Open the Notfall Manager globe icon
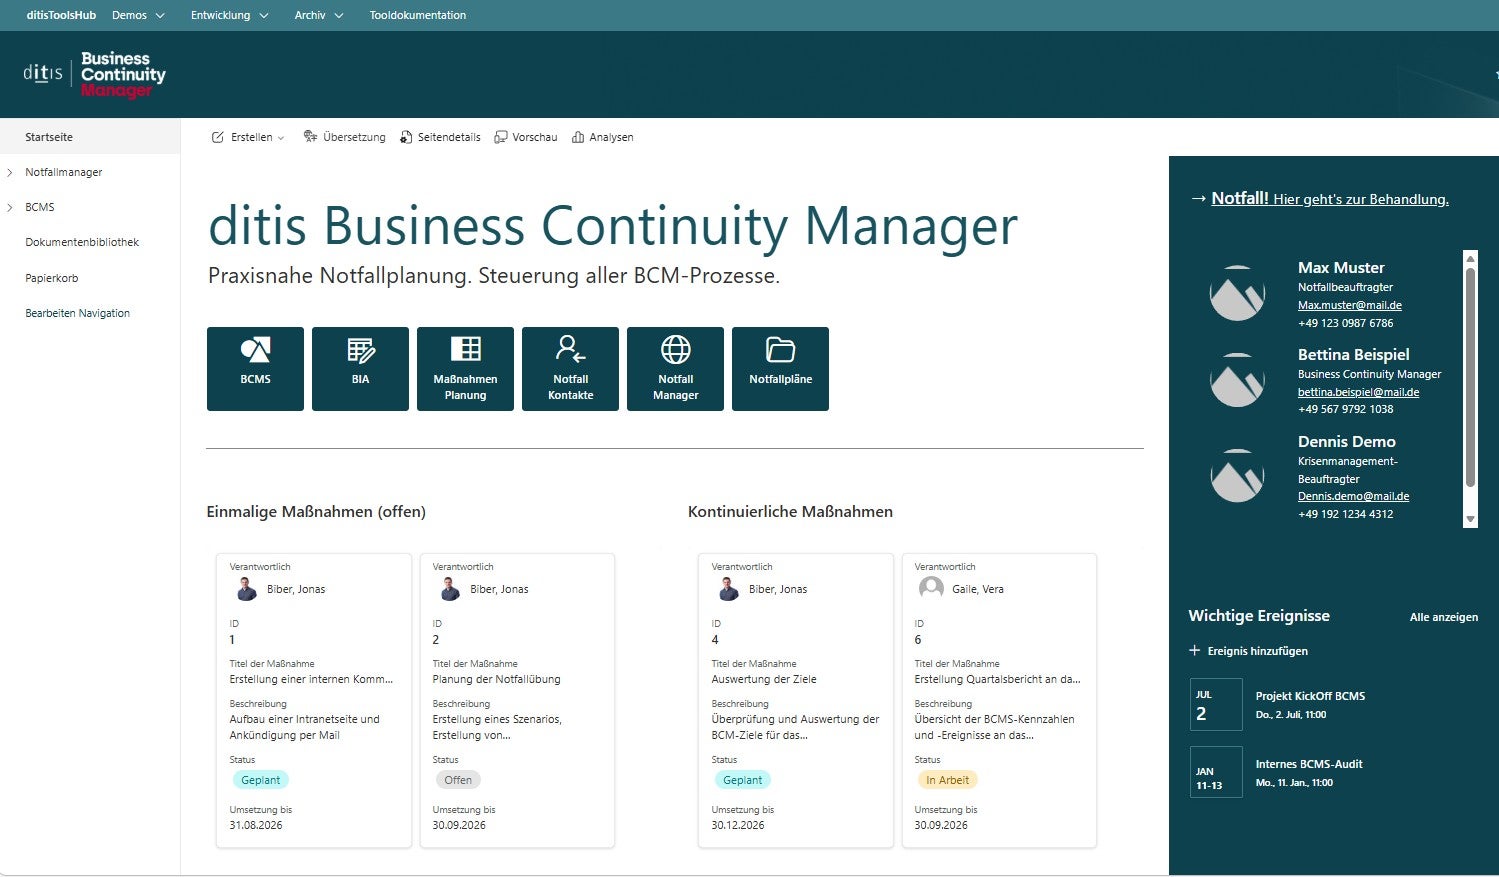The width and height of the screenshot is (1499, 877). click(676, 349)
